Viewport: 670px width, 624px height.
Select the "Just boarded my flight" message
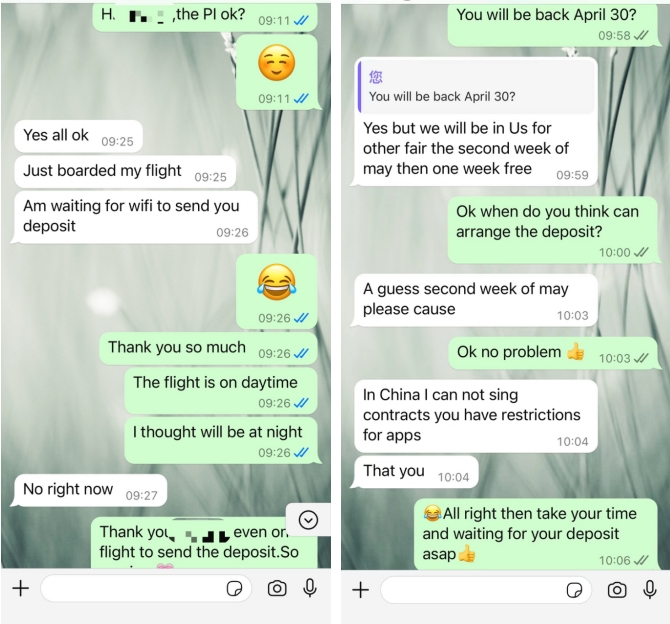(x=125, y=171)
